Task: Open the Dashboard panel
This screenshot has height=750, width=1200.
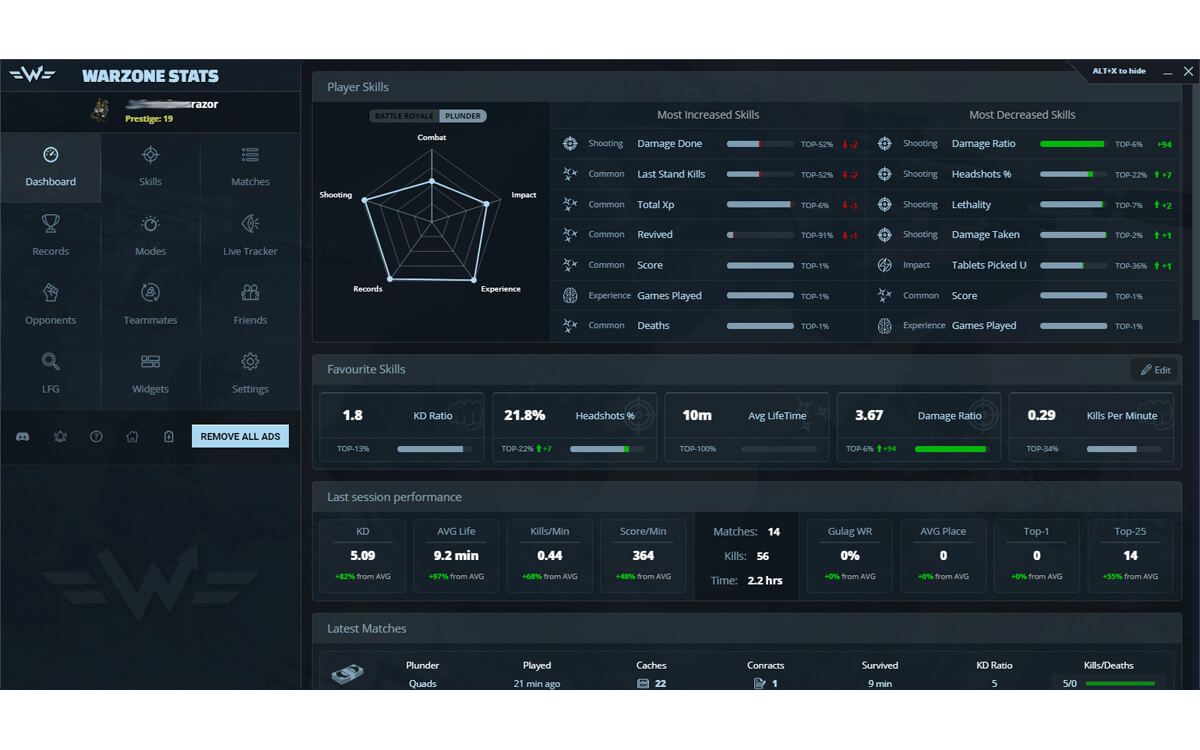Action: (50, 170)
